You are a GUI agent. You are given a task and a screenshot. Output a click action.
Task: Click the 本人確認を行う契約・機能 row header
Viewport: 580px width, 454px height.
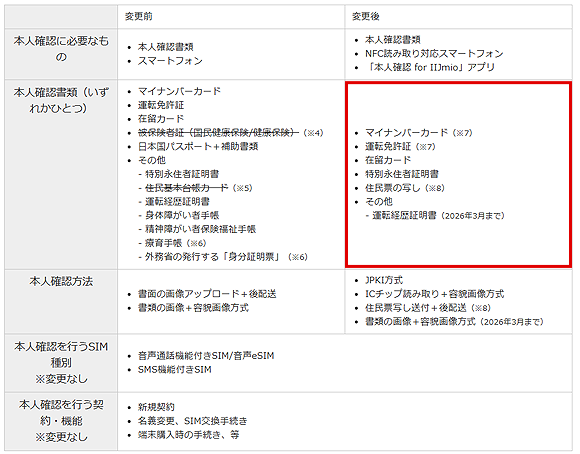click(61, 421)
